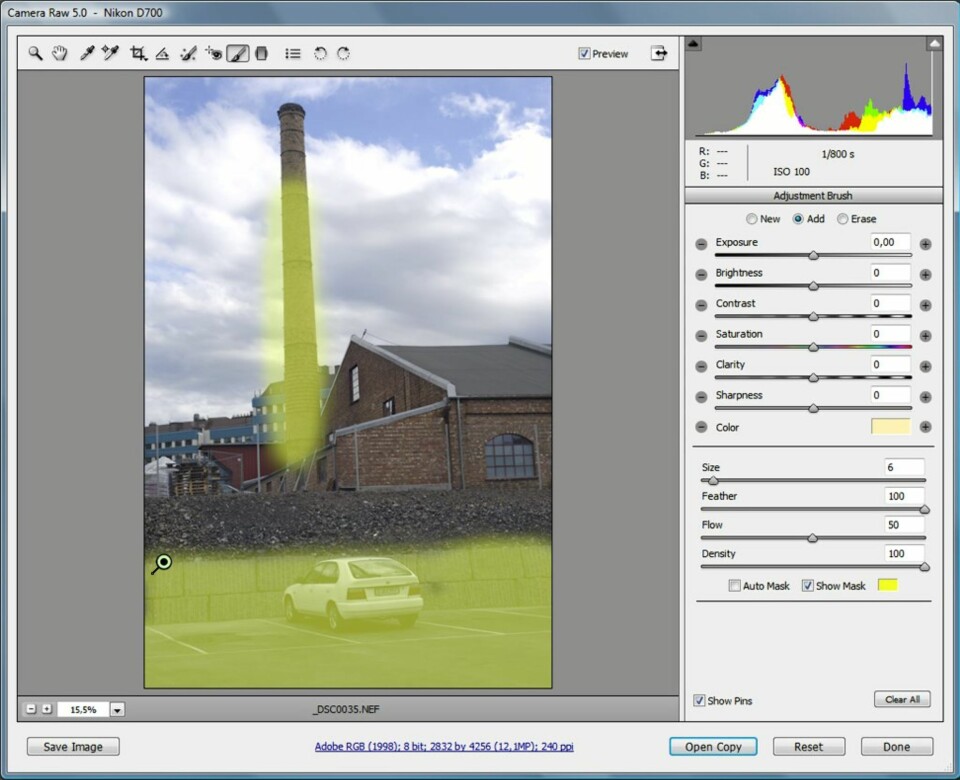Increase Brightness with plus button
Image resolution: width=960 pixels, height=780 pixels.
click(926, 274)
